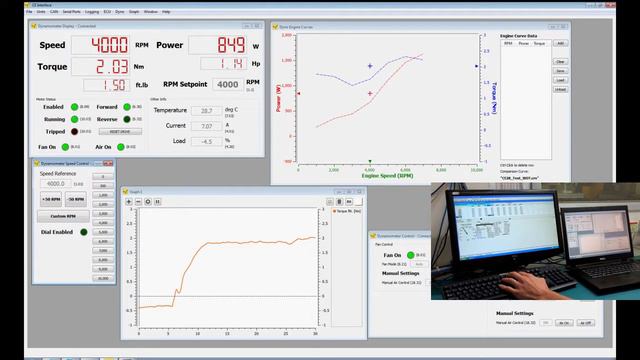The width and height of the screenshot is (640, 360).
Task: Increase speed with +50 RPM button
Action: 51,199
